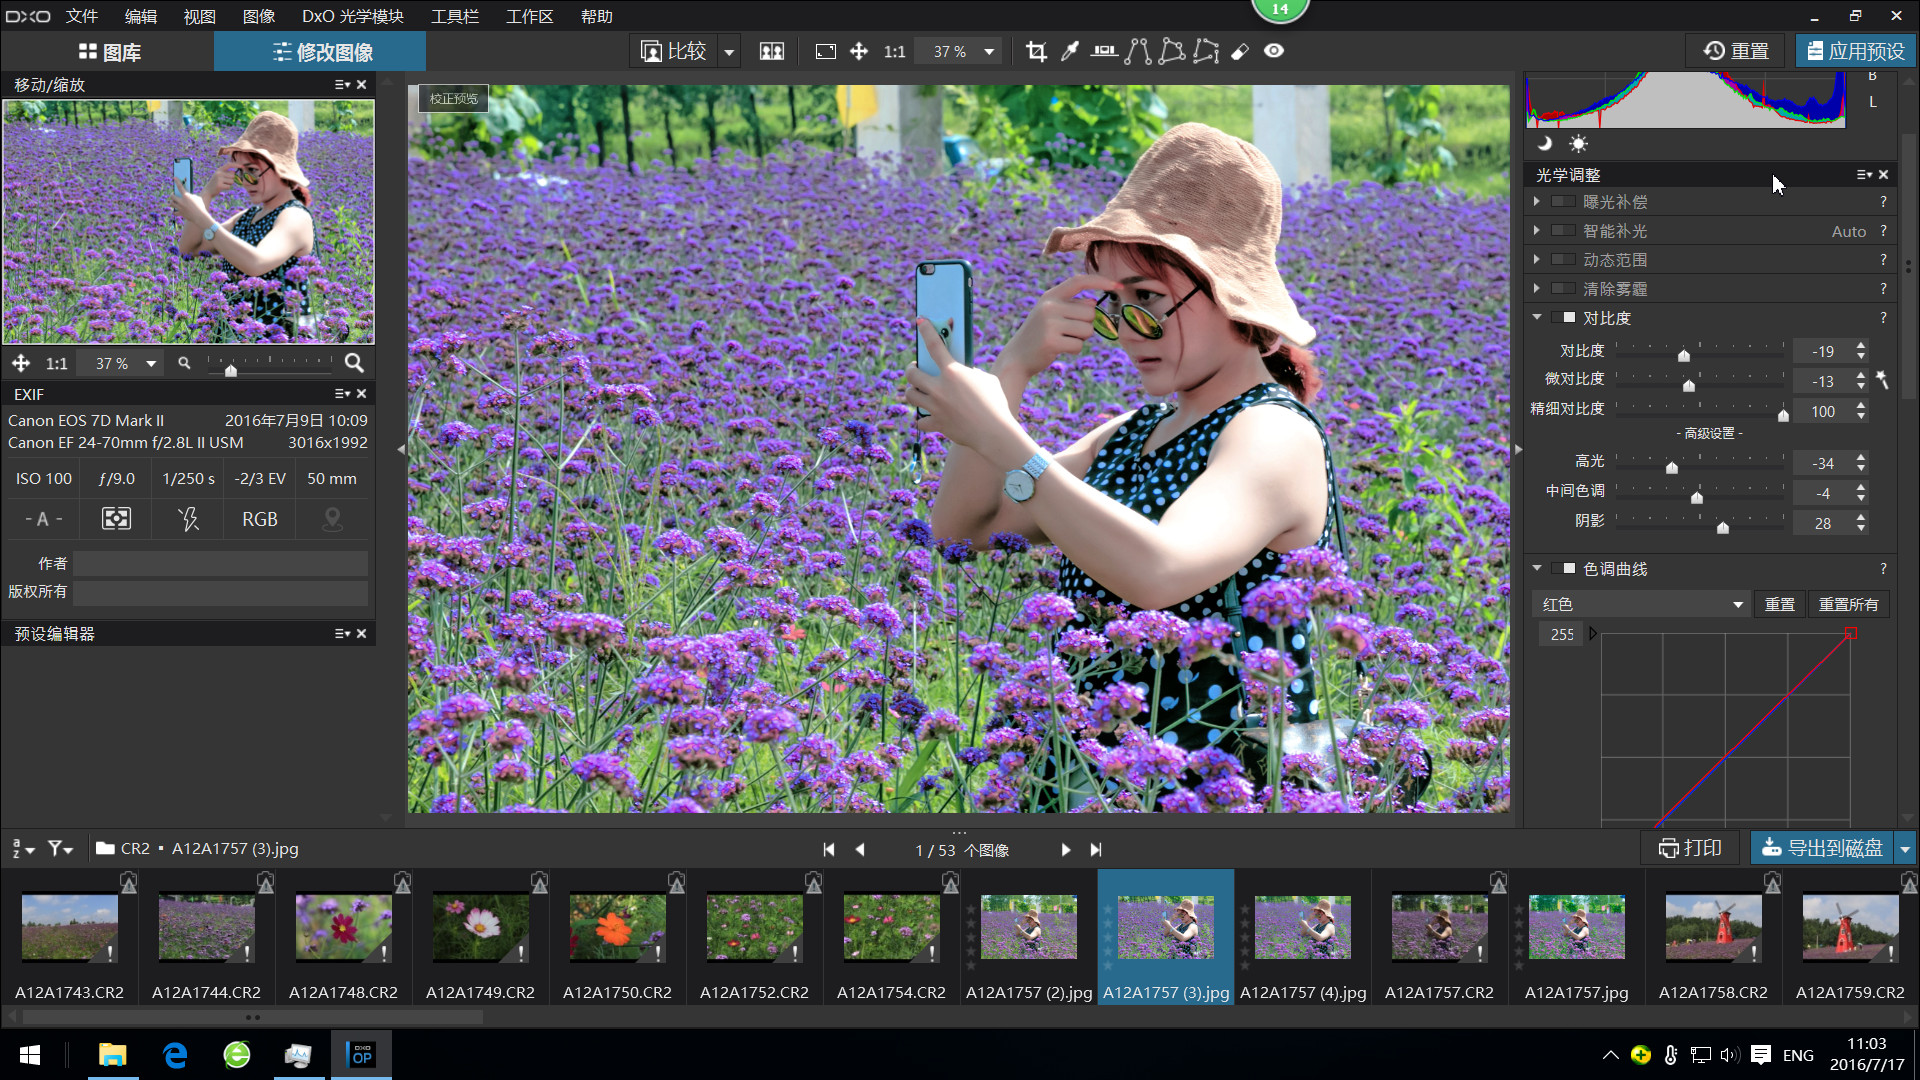Viewport: 1920px width, 1080px height.
Task: Expand the 智能补光 section
Action: tap(1537, 231)
